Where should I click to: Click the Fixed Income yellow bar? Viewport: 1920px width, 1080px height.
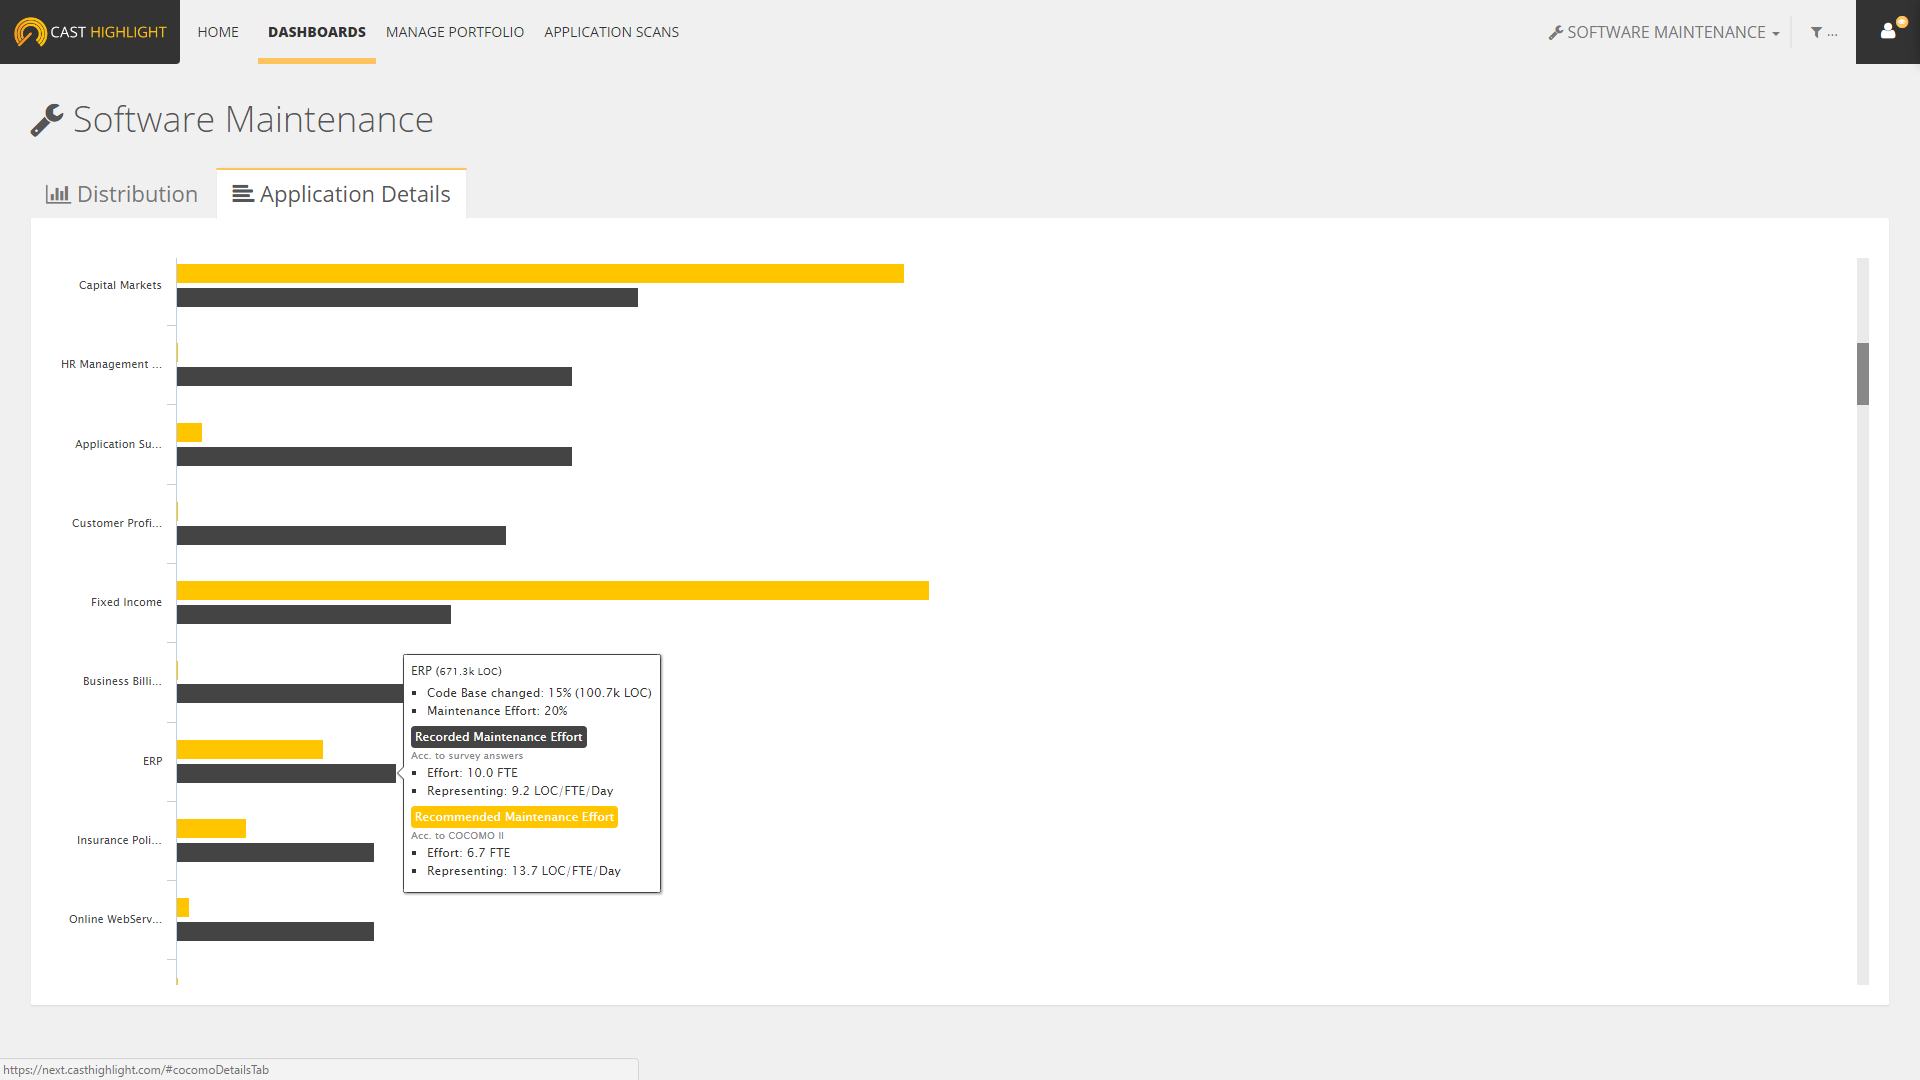(x=552, y=590)
